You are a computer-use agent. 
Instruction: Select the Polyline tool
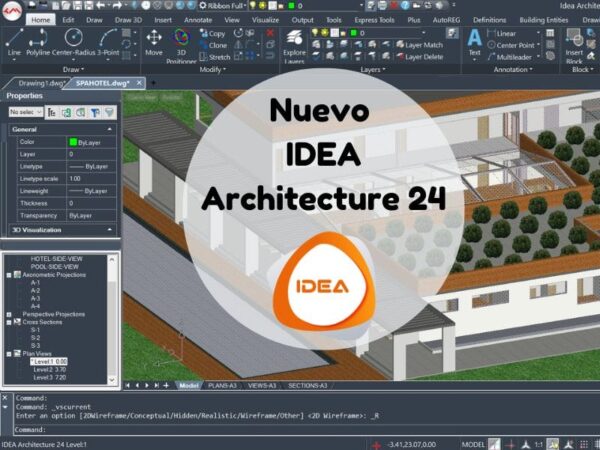pyautogui.click(x=38, y=43)
